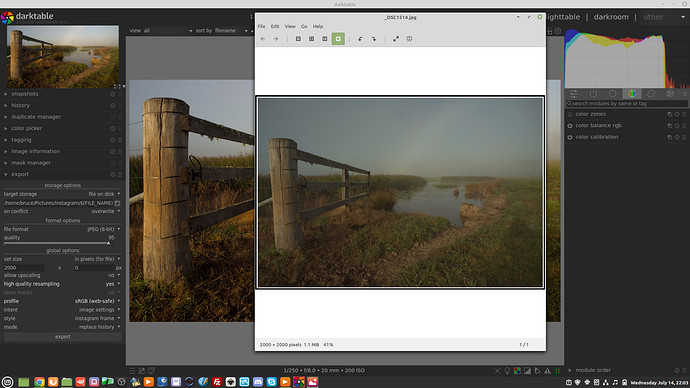Disable the color balance rgb module
Screen dimensions: 690x388
(x=570, y=126)
